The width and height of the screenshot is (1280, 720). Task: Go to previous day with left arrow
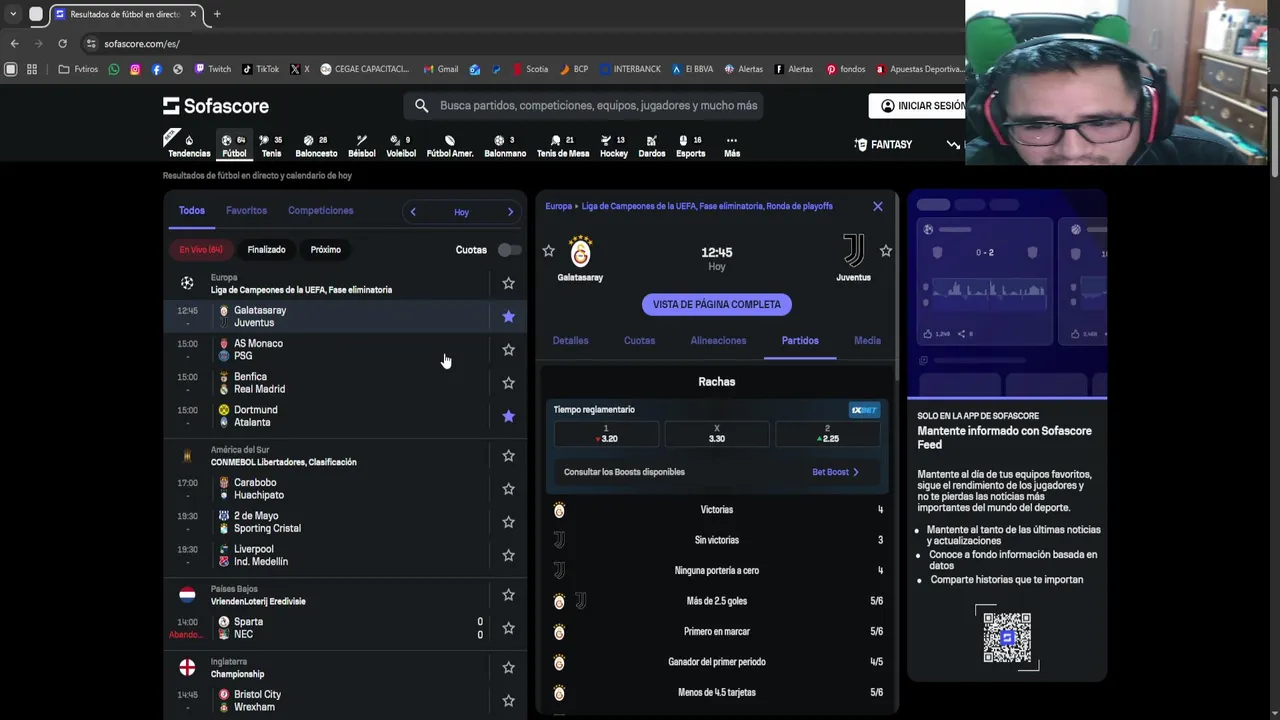click(x=413, y=212)
